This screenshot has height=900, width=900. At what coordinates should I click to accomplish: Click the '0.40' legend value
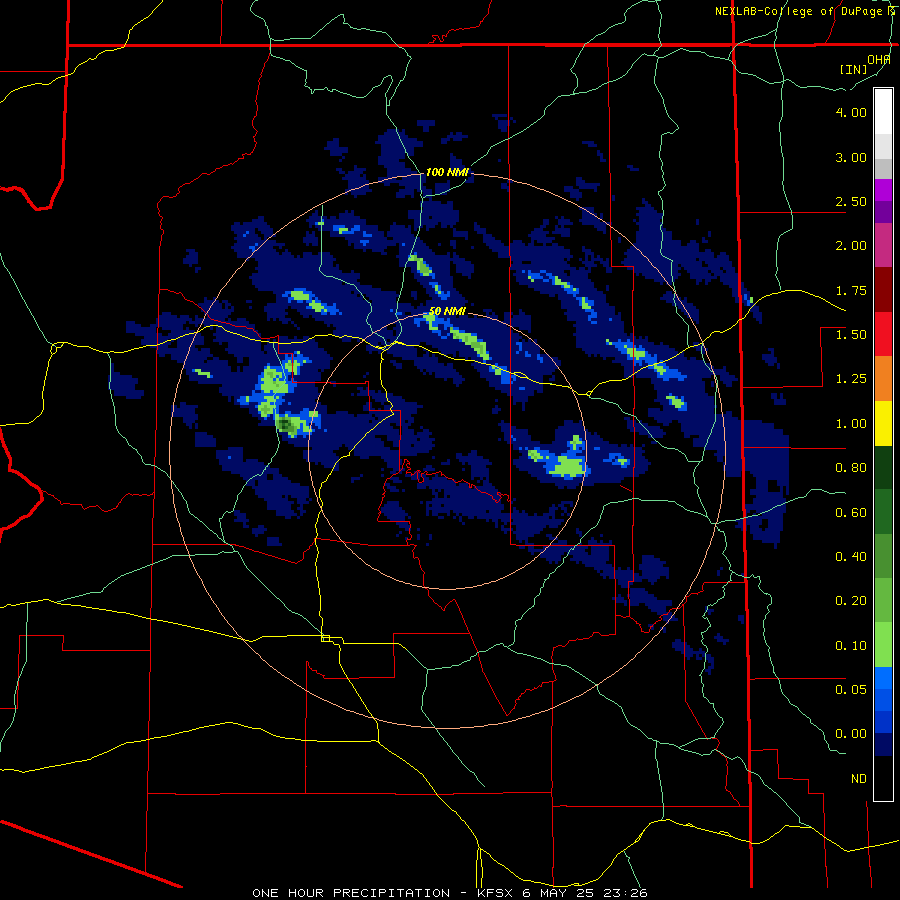click(851, 557)
